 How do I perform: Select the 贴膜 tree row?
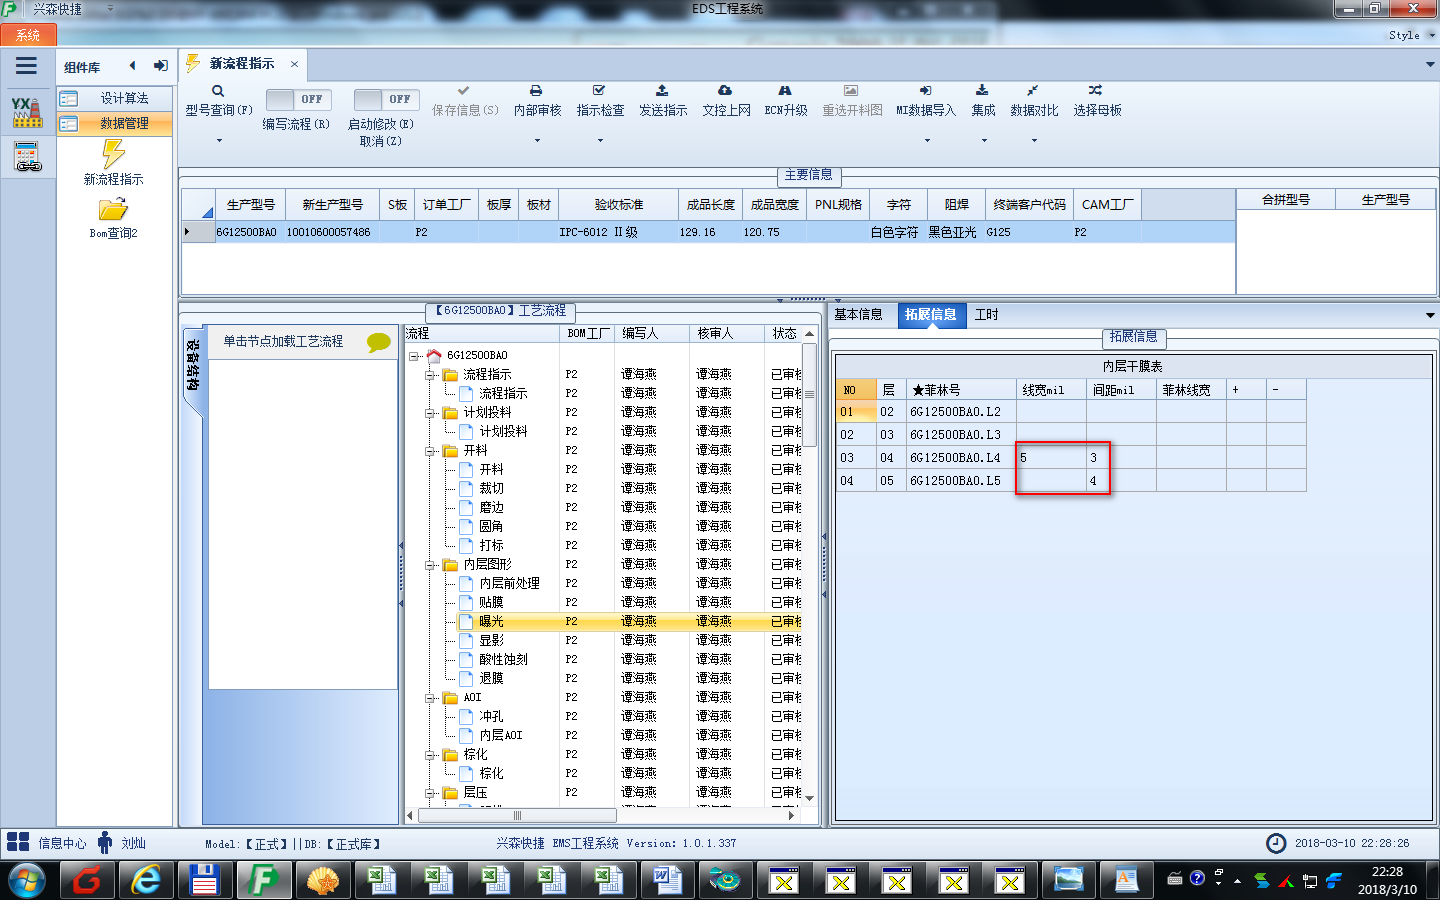pos(491,603)
